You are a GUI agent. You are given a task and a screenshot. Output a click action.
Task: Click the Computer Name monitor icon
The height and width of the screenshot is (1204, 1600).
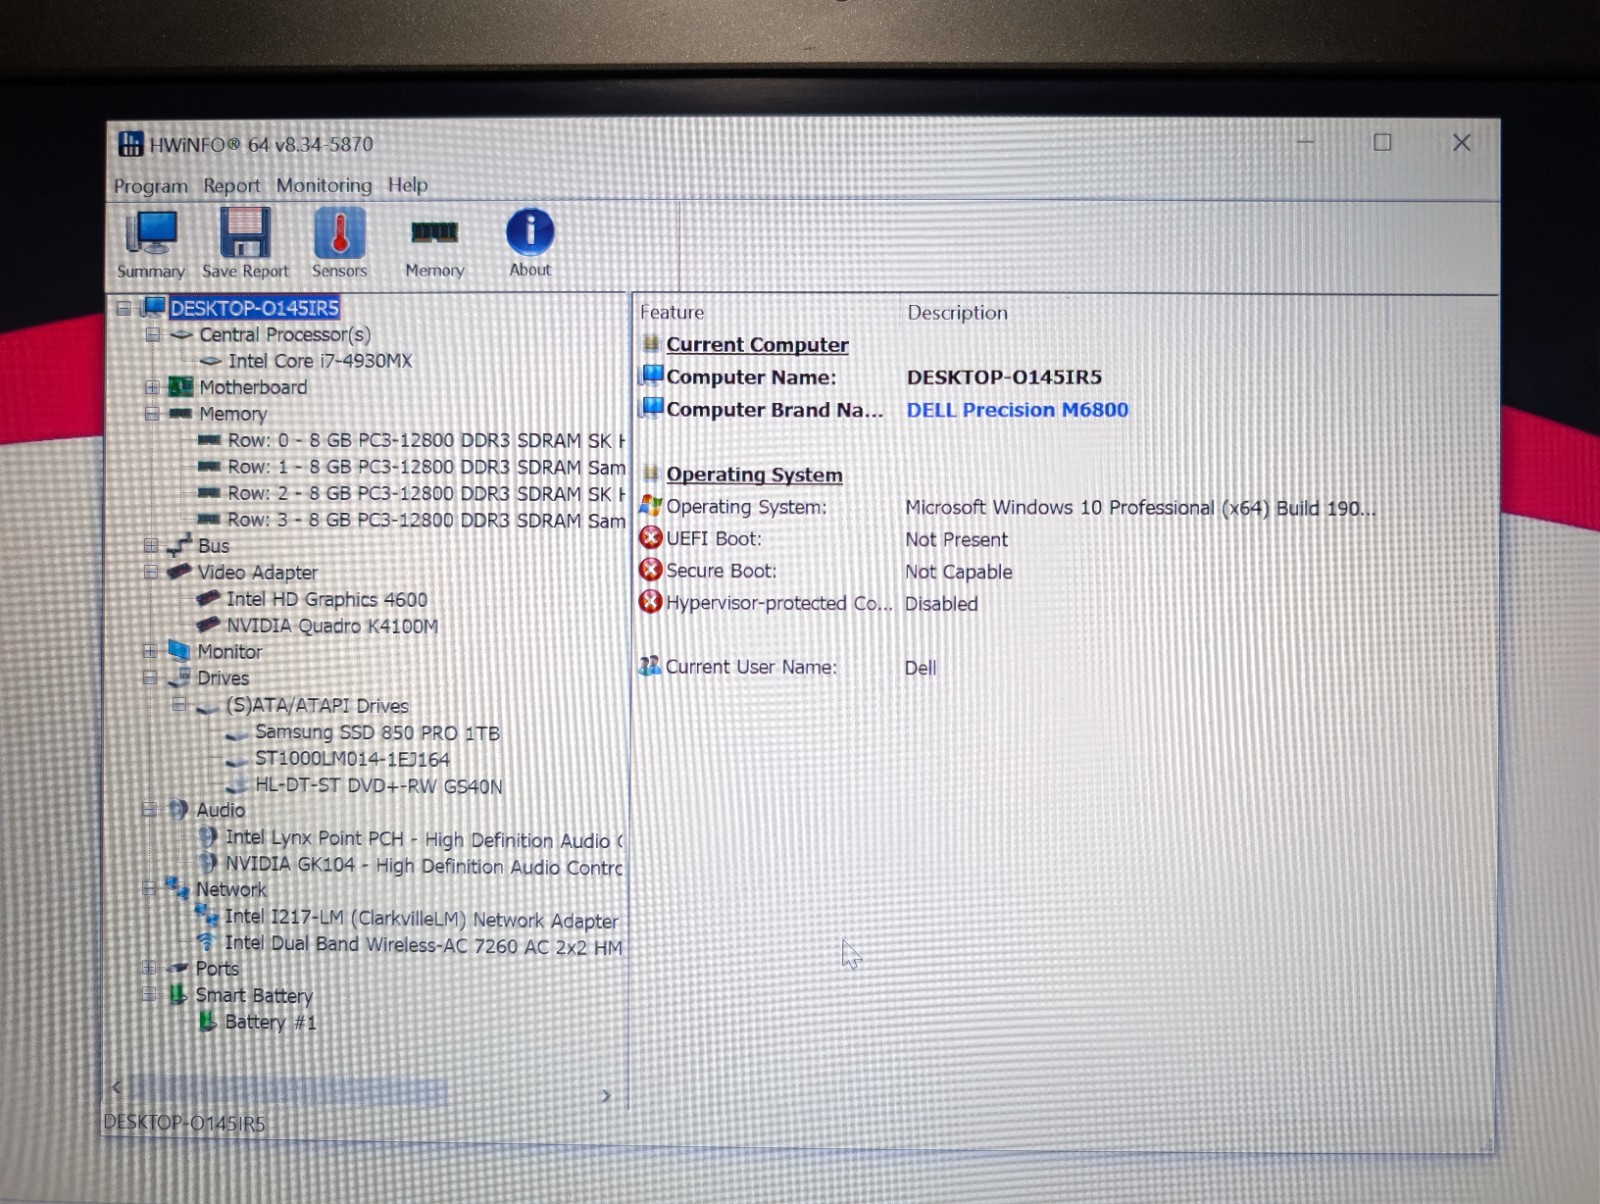coord(652,376)
